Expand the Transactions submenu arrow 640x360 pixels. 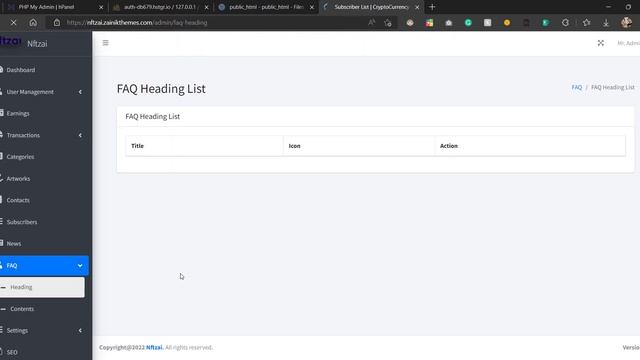(x=80, y=135)
